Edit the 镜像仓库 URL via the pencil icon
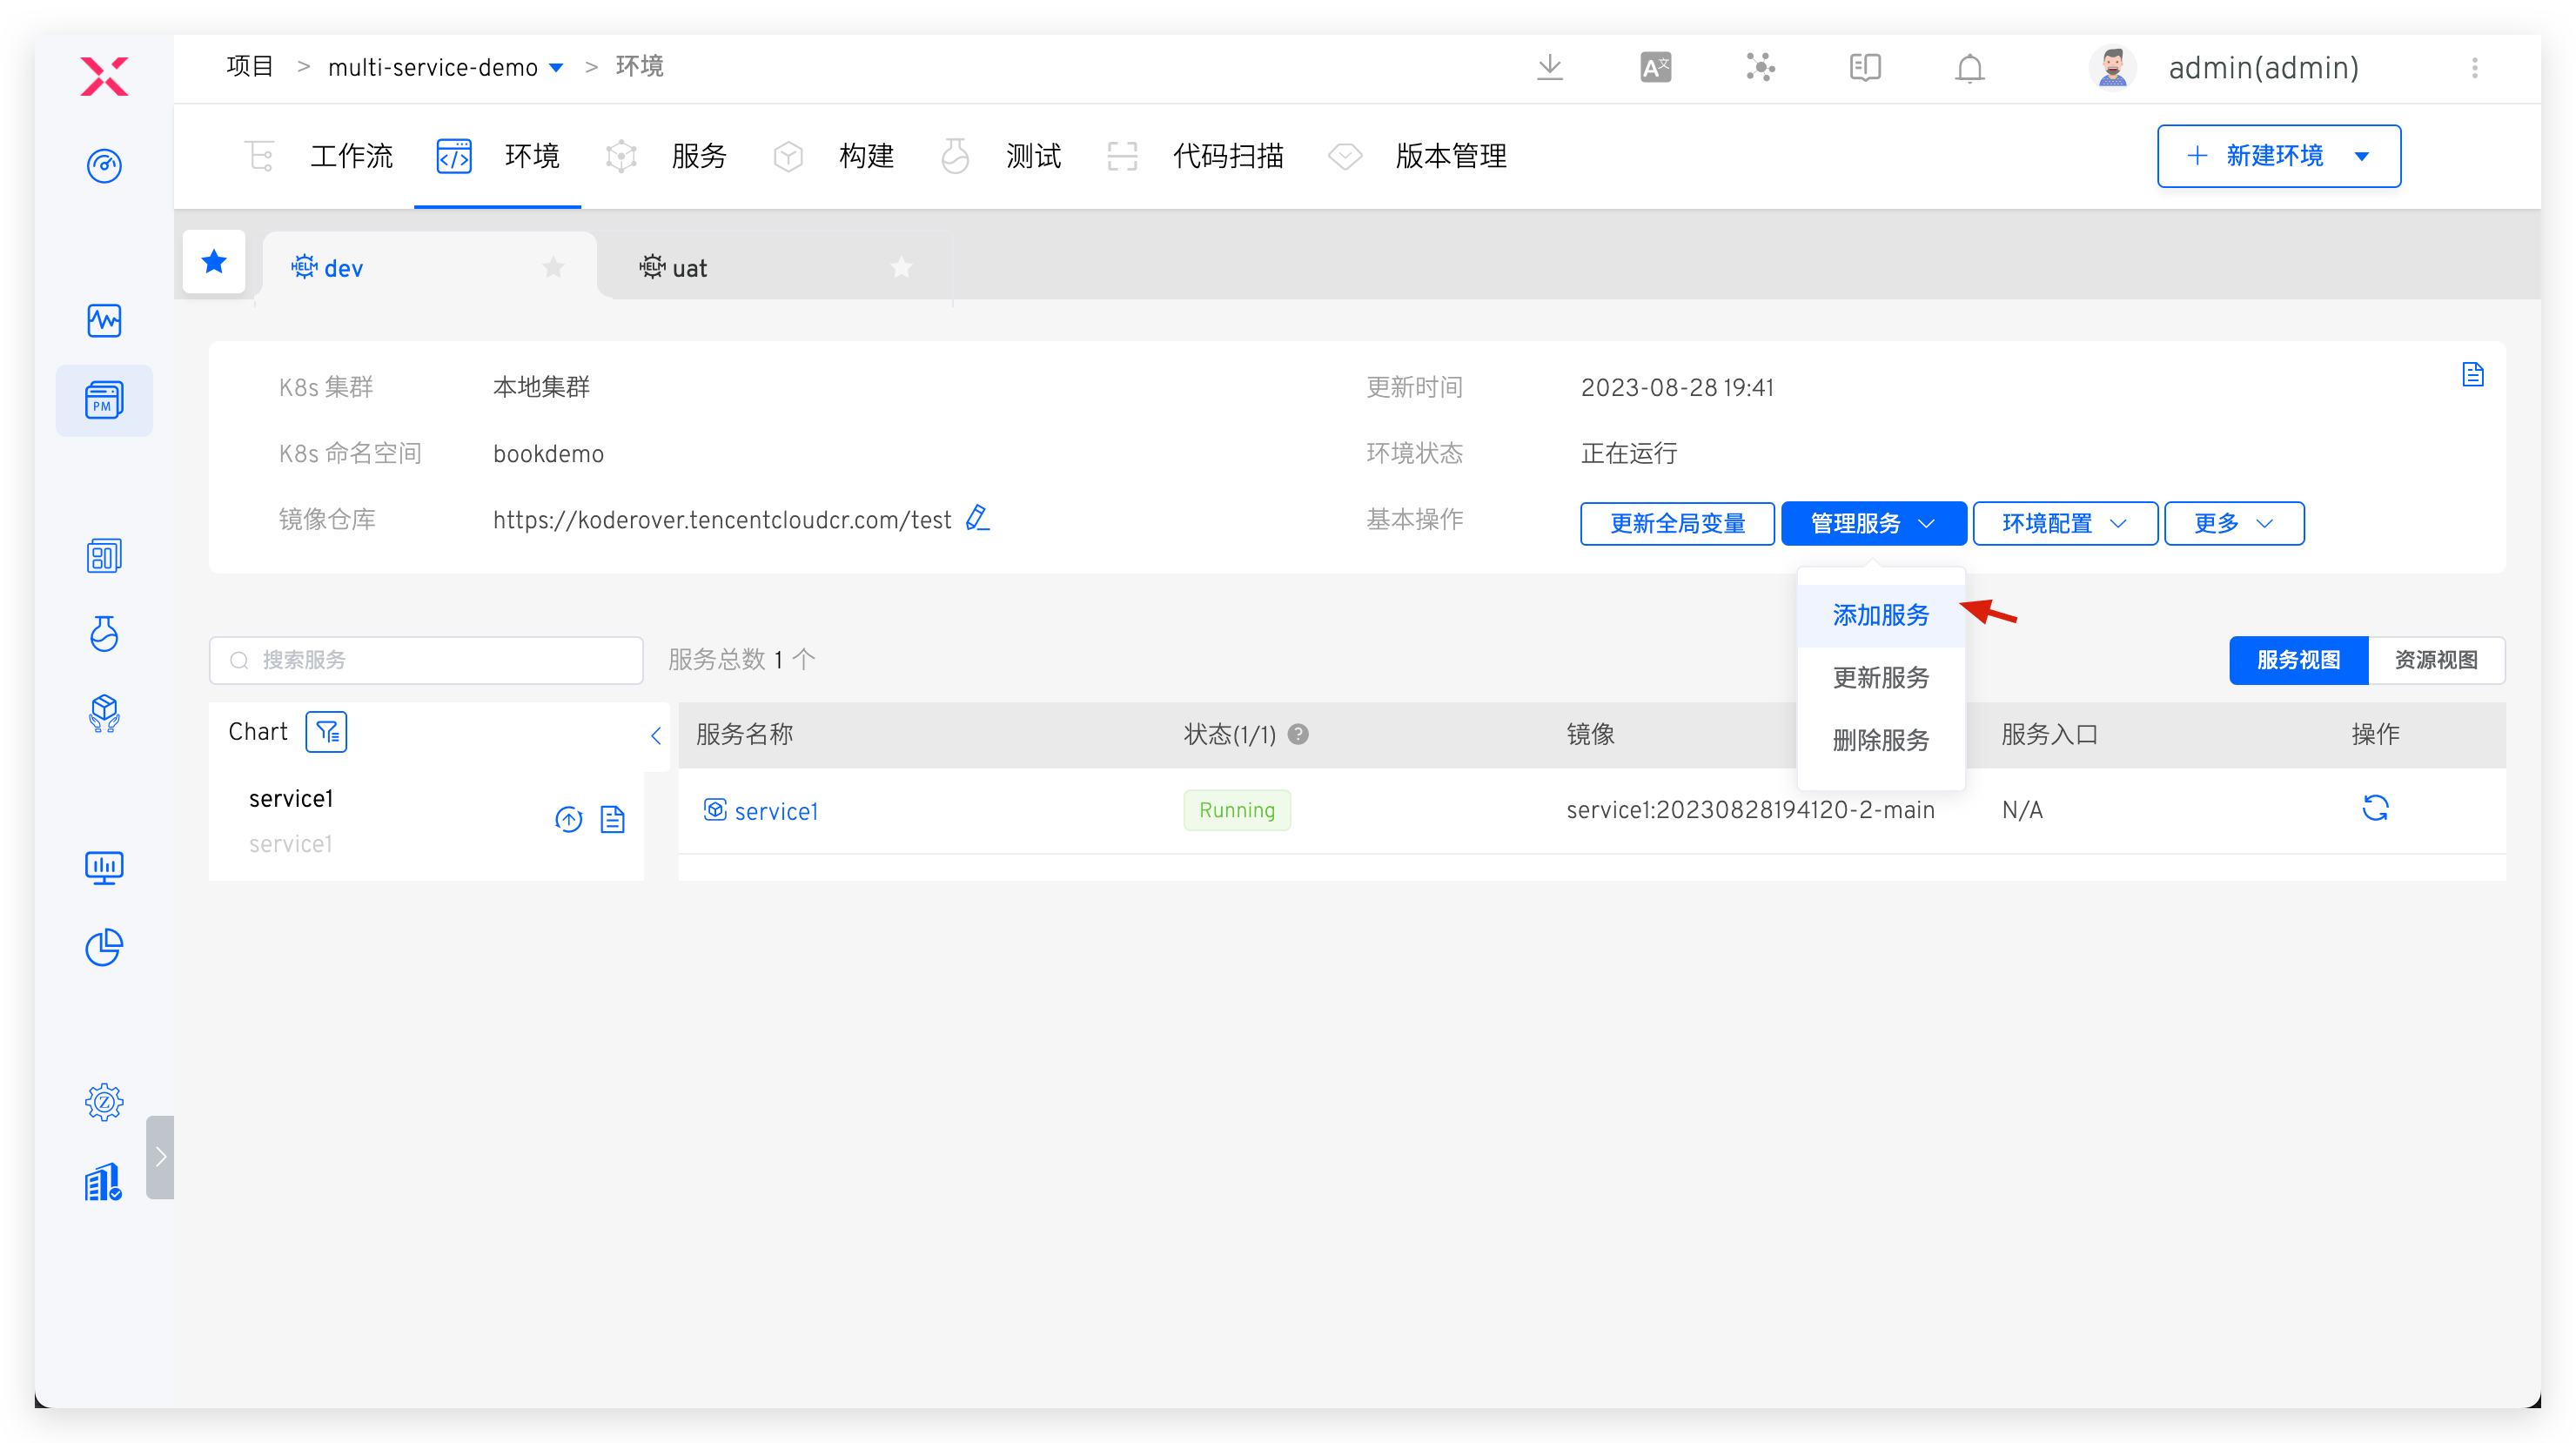 [x=977, y=518]
